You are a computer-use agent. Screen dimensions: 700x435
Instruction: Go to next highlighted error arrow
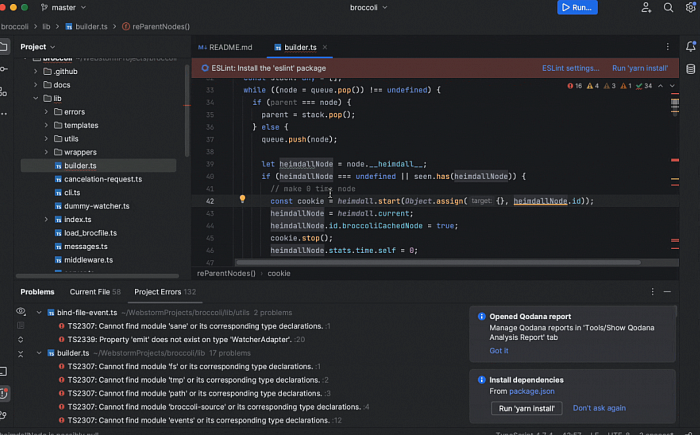tap(672, 86)
